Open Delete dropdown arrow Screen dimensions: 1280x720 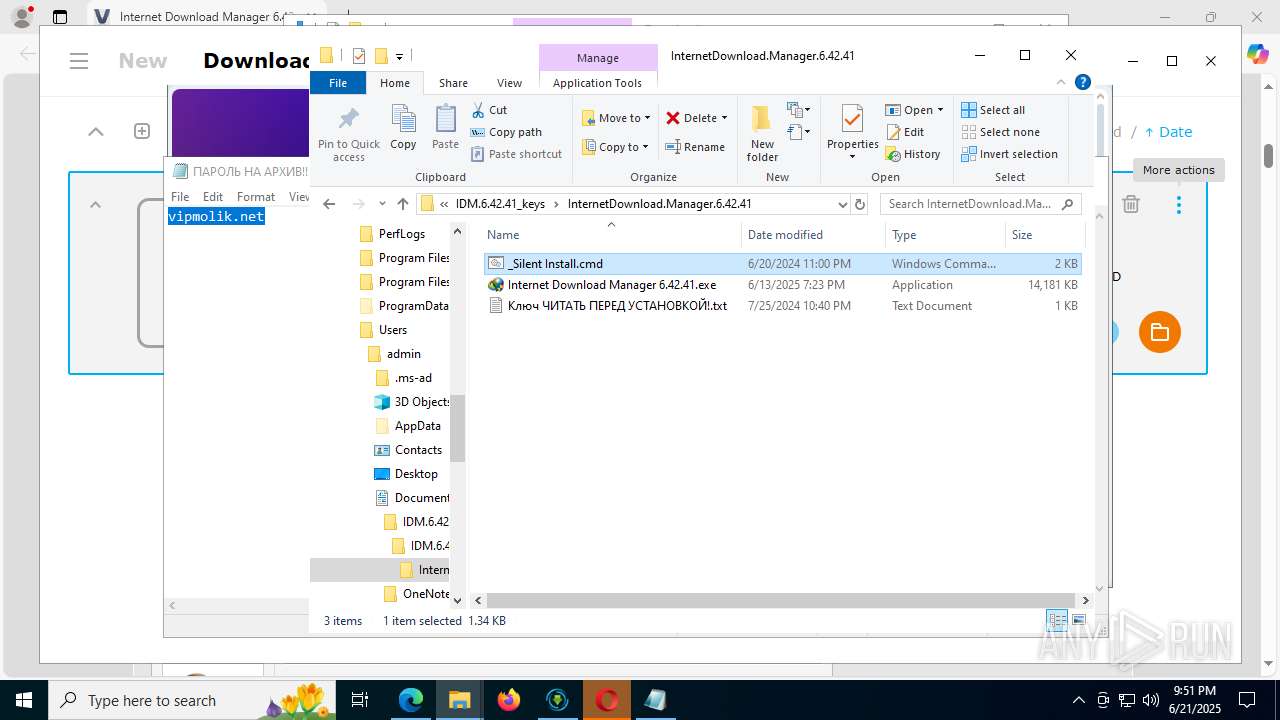pos(724,118)
